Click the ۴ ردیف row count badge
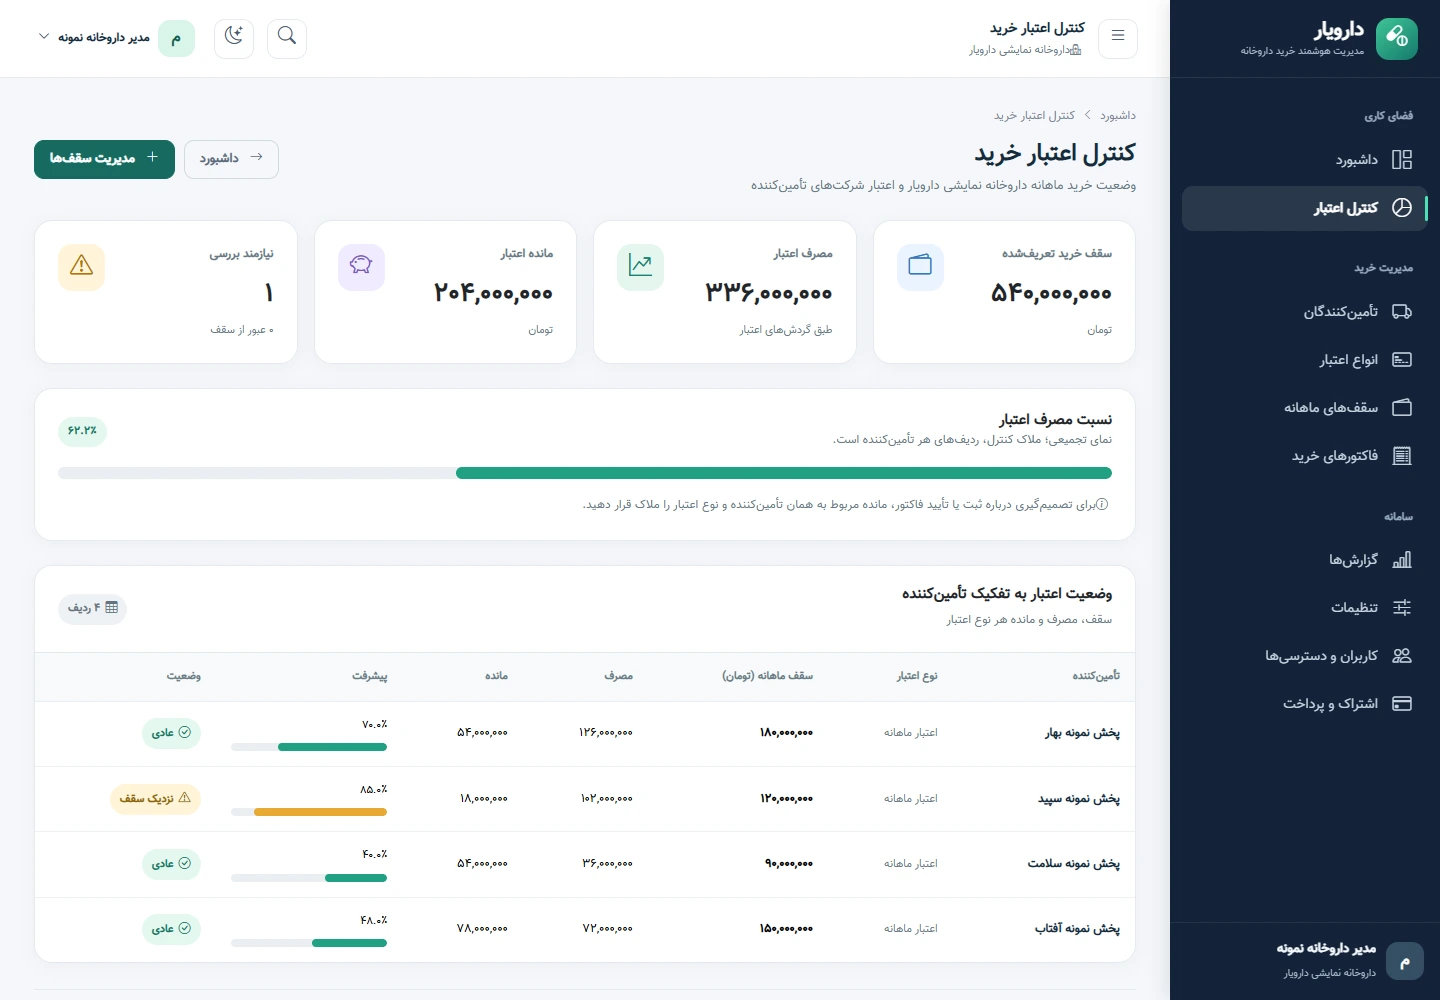The height and width of the screenshot is (1000, 1440). tap(92, 608)
